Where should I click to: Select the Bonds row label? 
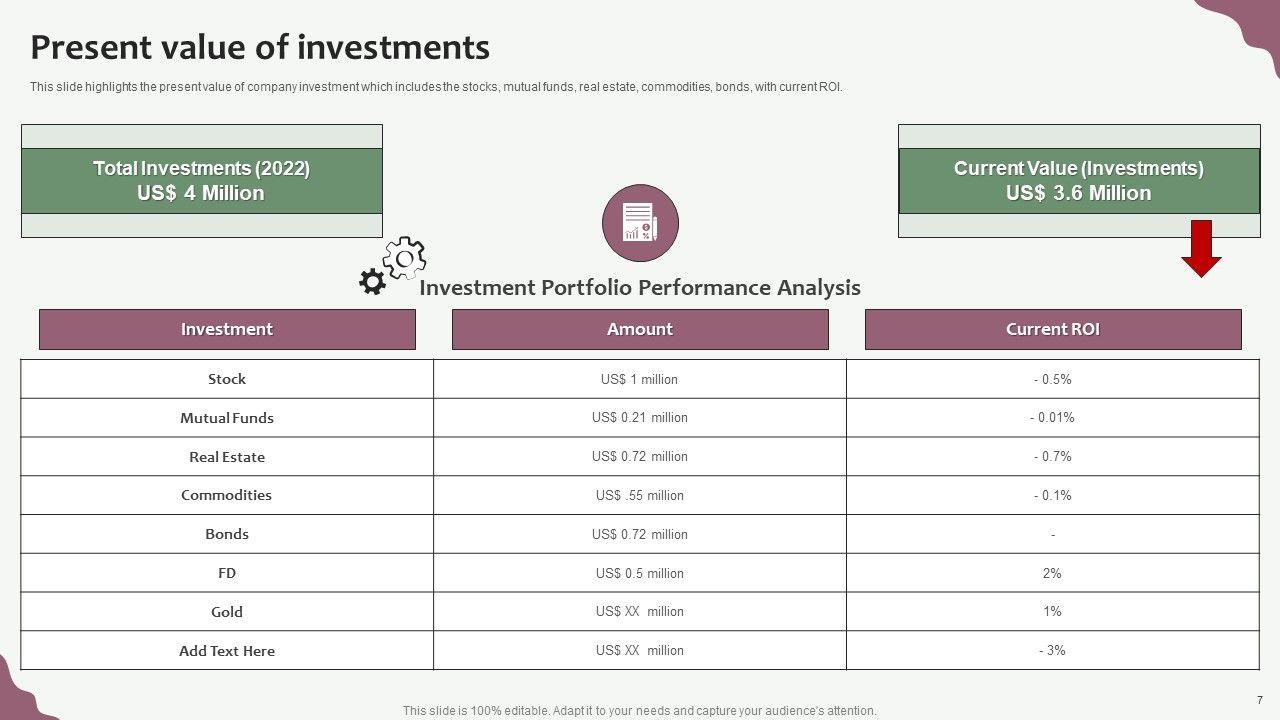point(227,534)
